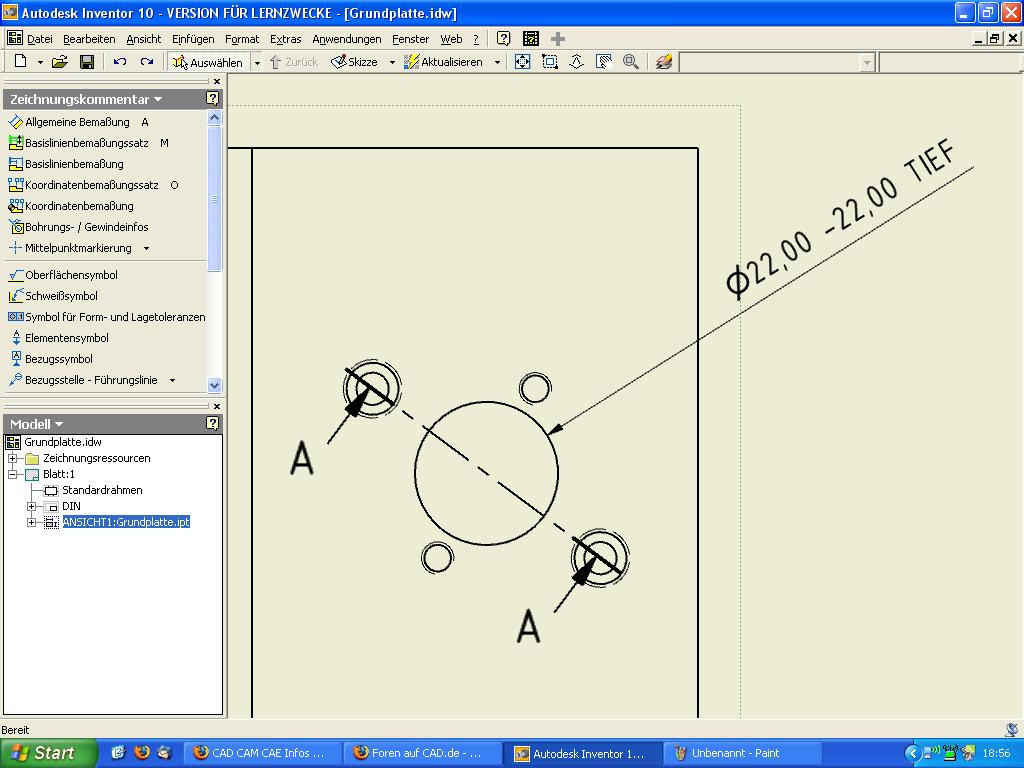The height and width of the screenshot is (768, 1024).
Task: Click the Save disk icon in toolbar
Action: 87,62
